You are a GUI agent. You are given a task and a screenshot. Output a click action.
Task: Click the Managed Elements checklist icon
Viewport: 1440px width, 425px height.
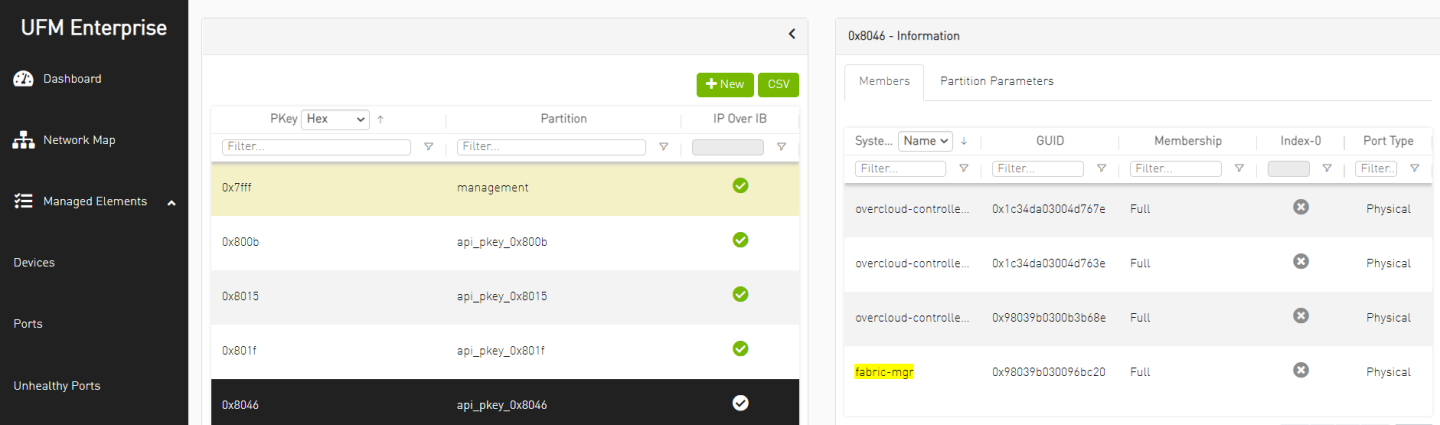tap(23, 202)
